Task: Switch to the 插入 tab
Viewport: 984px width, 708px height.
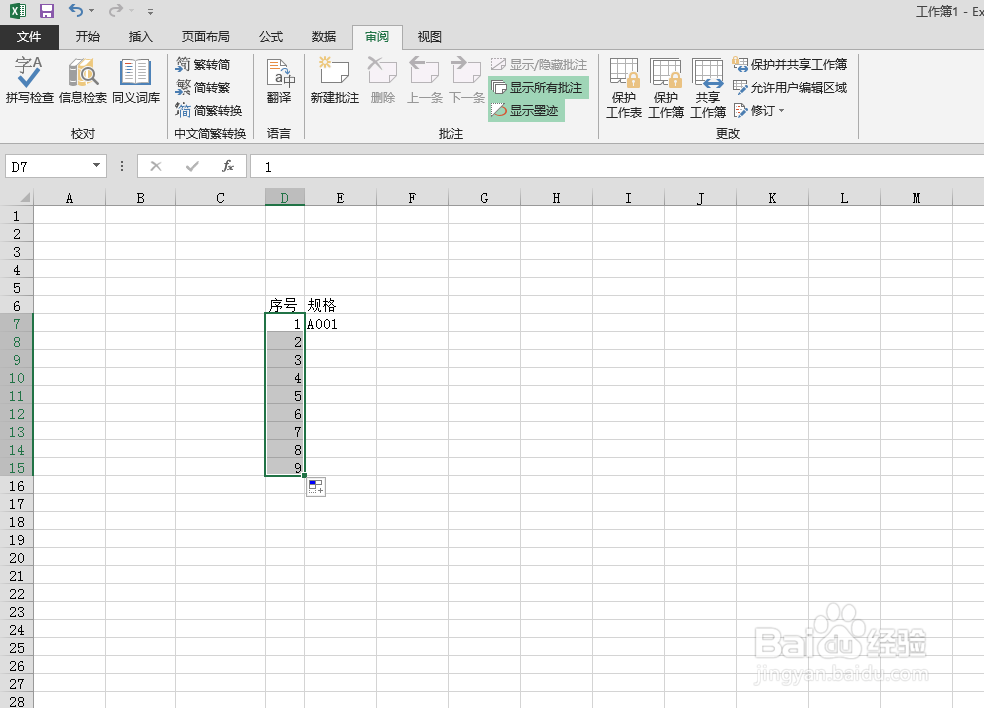Action: click(x=140, y=37)
